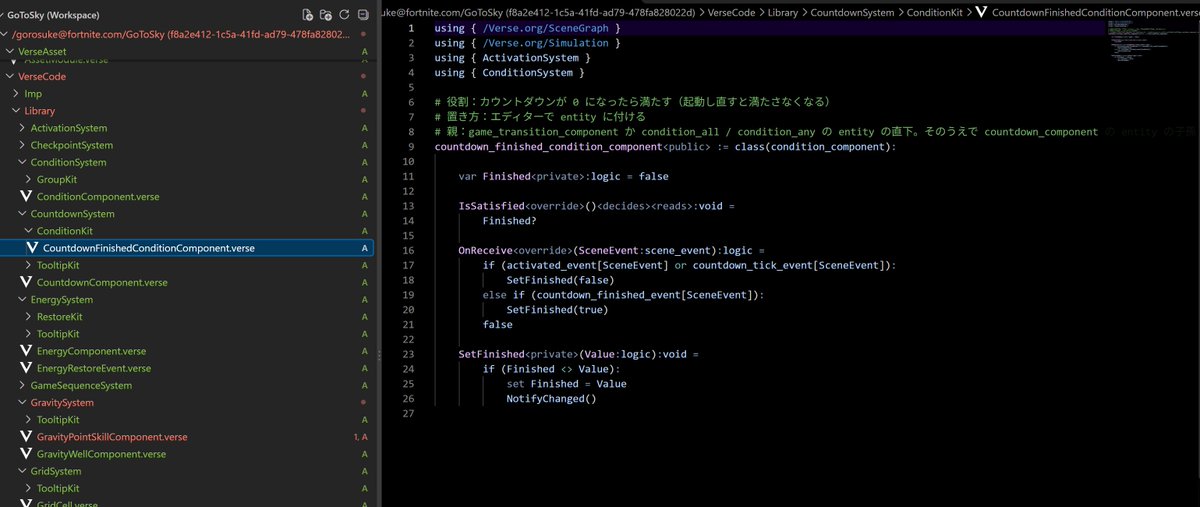This screenshot has width=1200, height=507.
Task: Select CountdownFinishedConditionComponent.verse in the file tree
Action: 187,248
